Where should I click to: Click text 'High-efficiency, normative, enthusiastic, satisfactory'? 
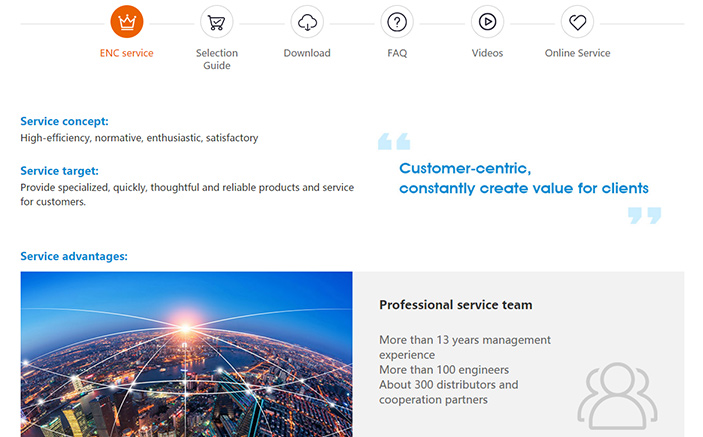coord(139,138)
